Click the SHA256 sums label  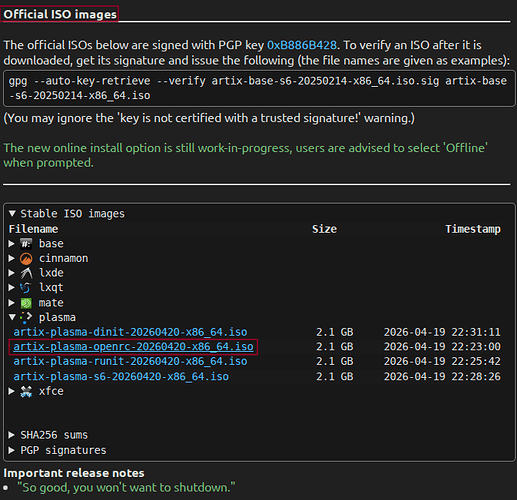click(x=54, y=435)
